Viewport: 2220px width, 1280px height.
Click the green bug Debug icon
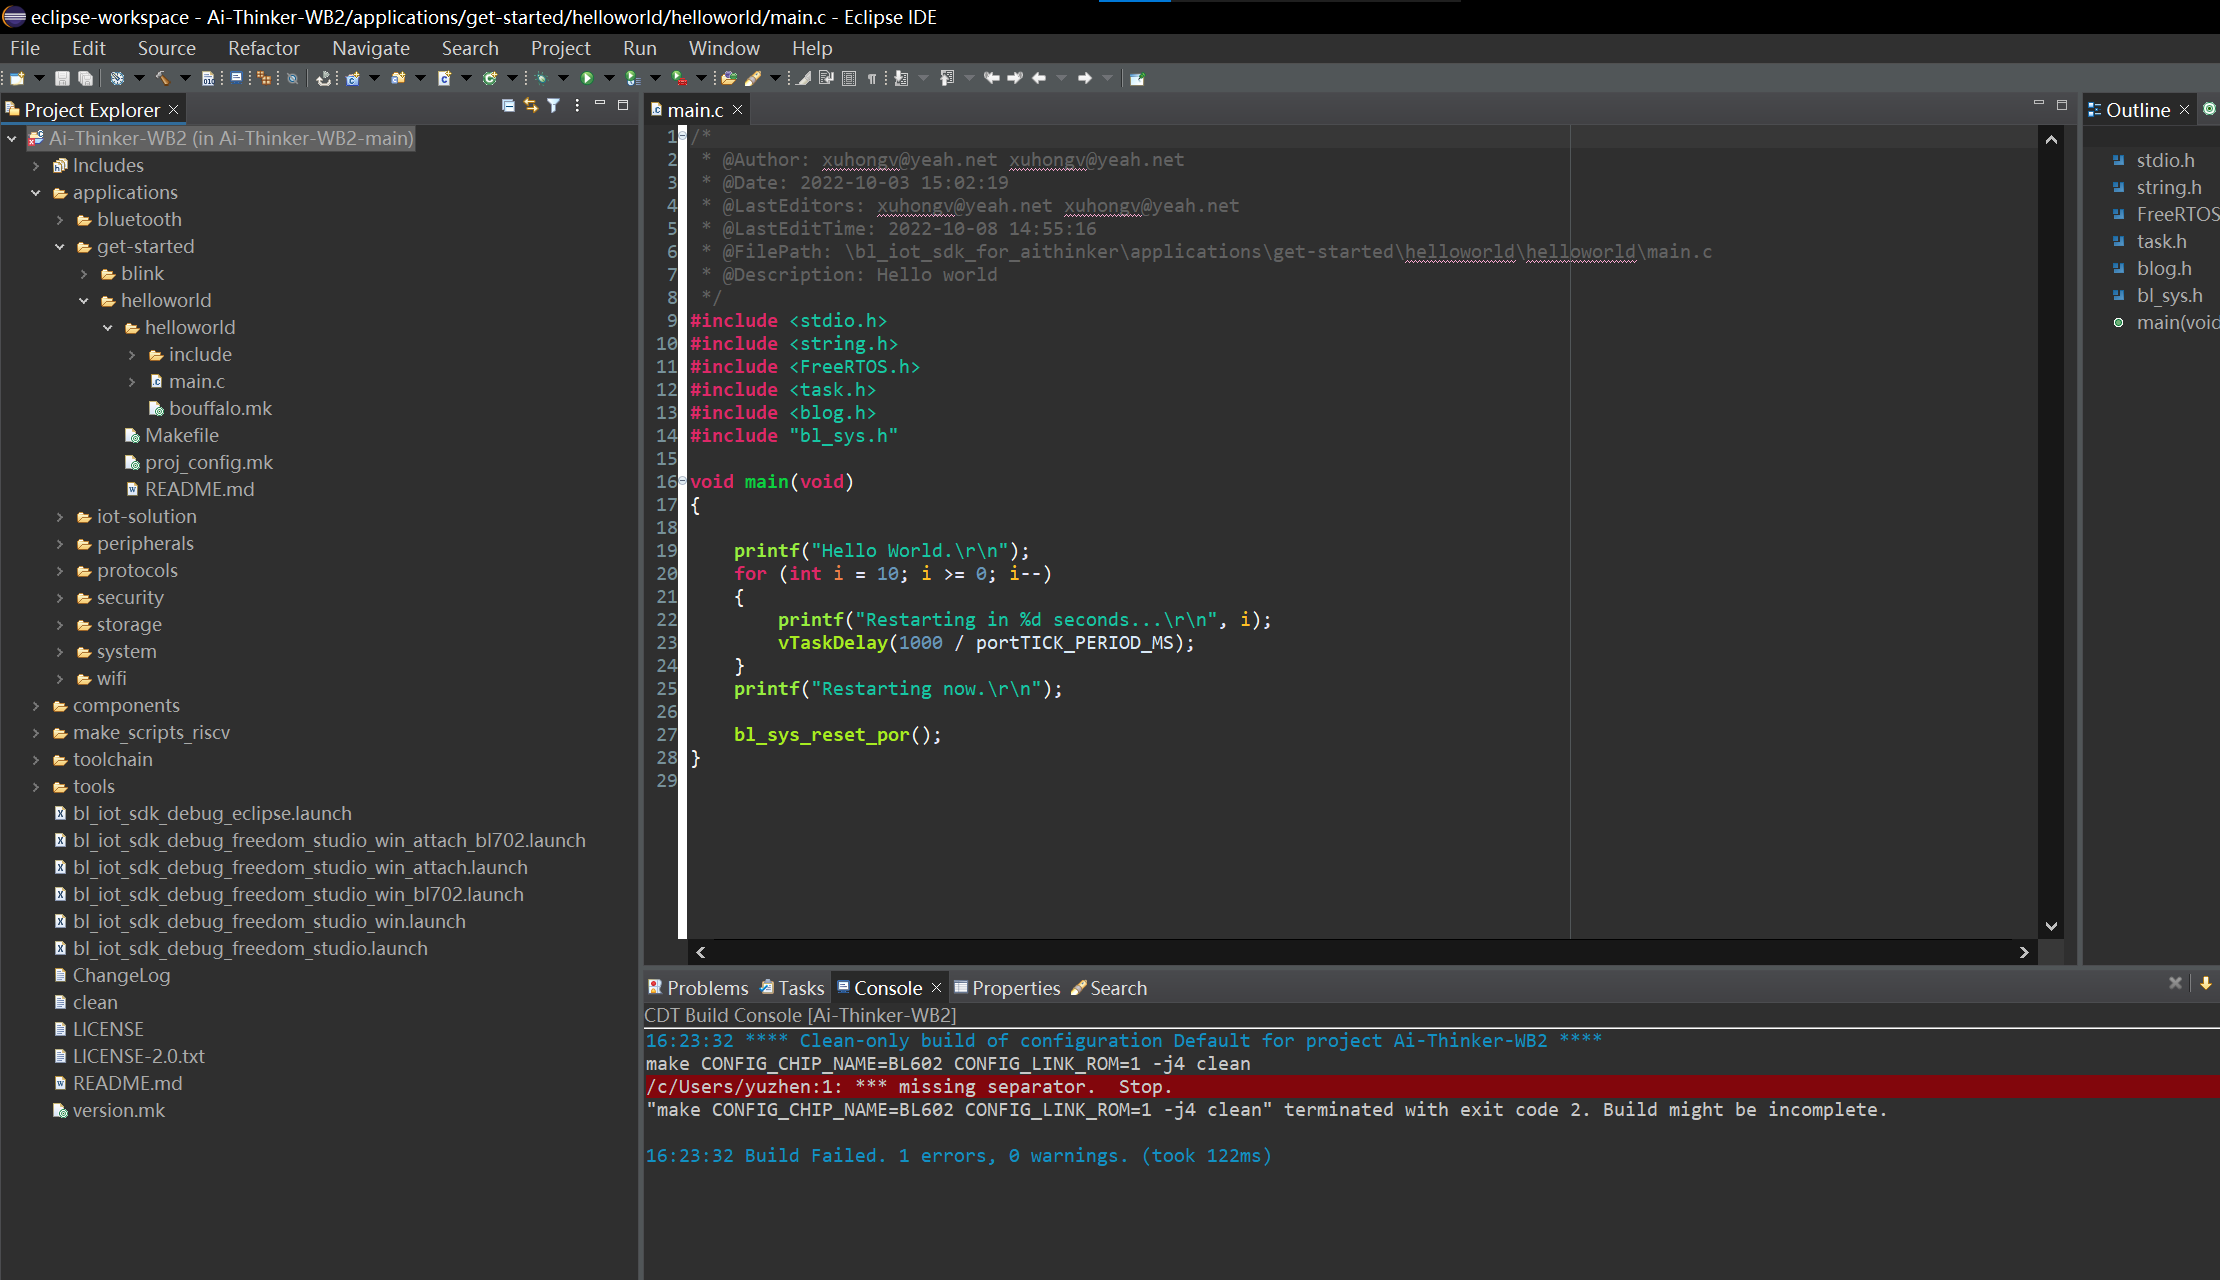[x=541, y=78]
